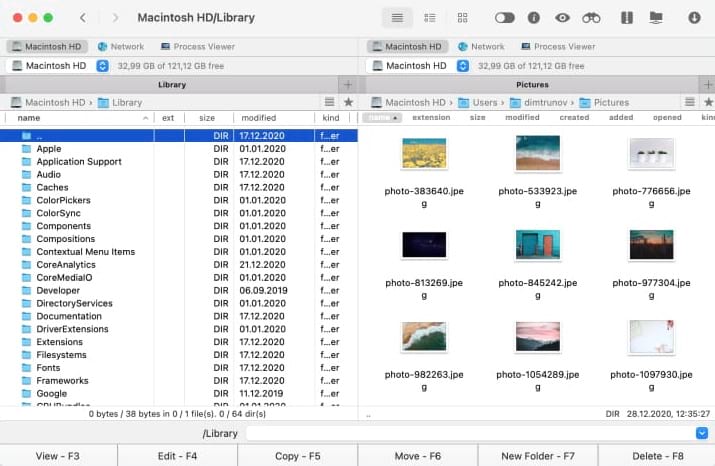This screenshot has height=466, width=715.
Task: Open the right pane Macintosh HD drive dropdown
Action: [462, 66]
